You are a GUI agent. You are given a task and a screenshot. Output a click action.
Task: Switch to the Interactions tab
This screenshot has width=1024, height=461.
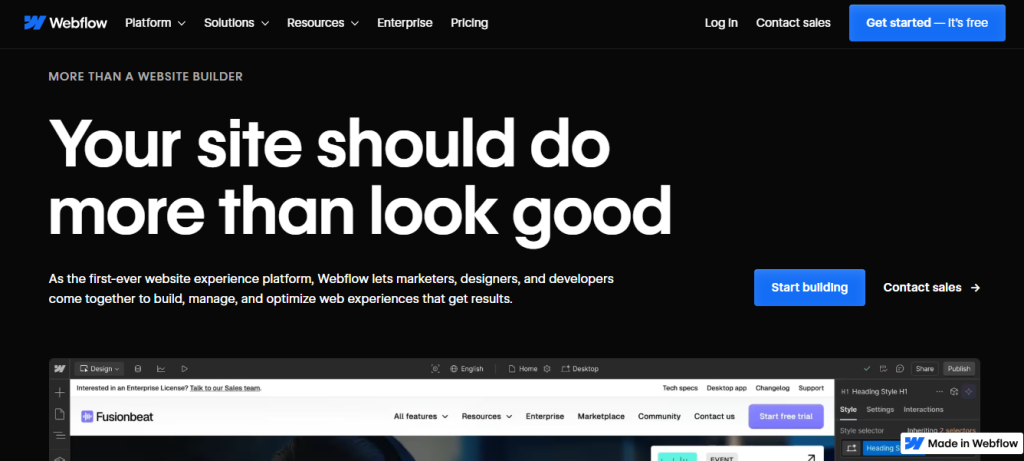923,409
